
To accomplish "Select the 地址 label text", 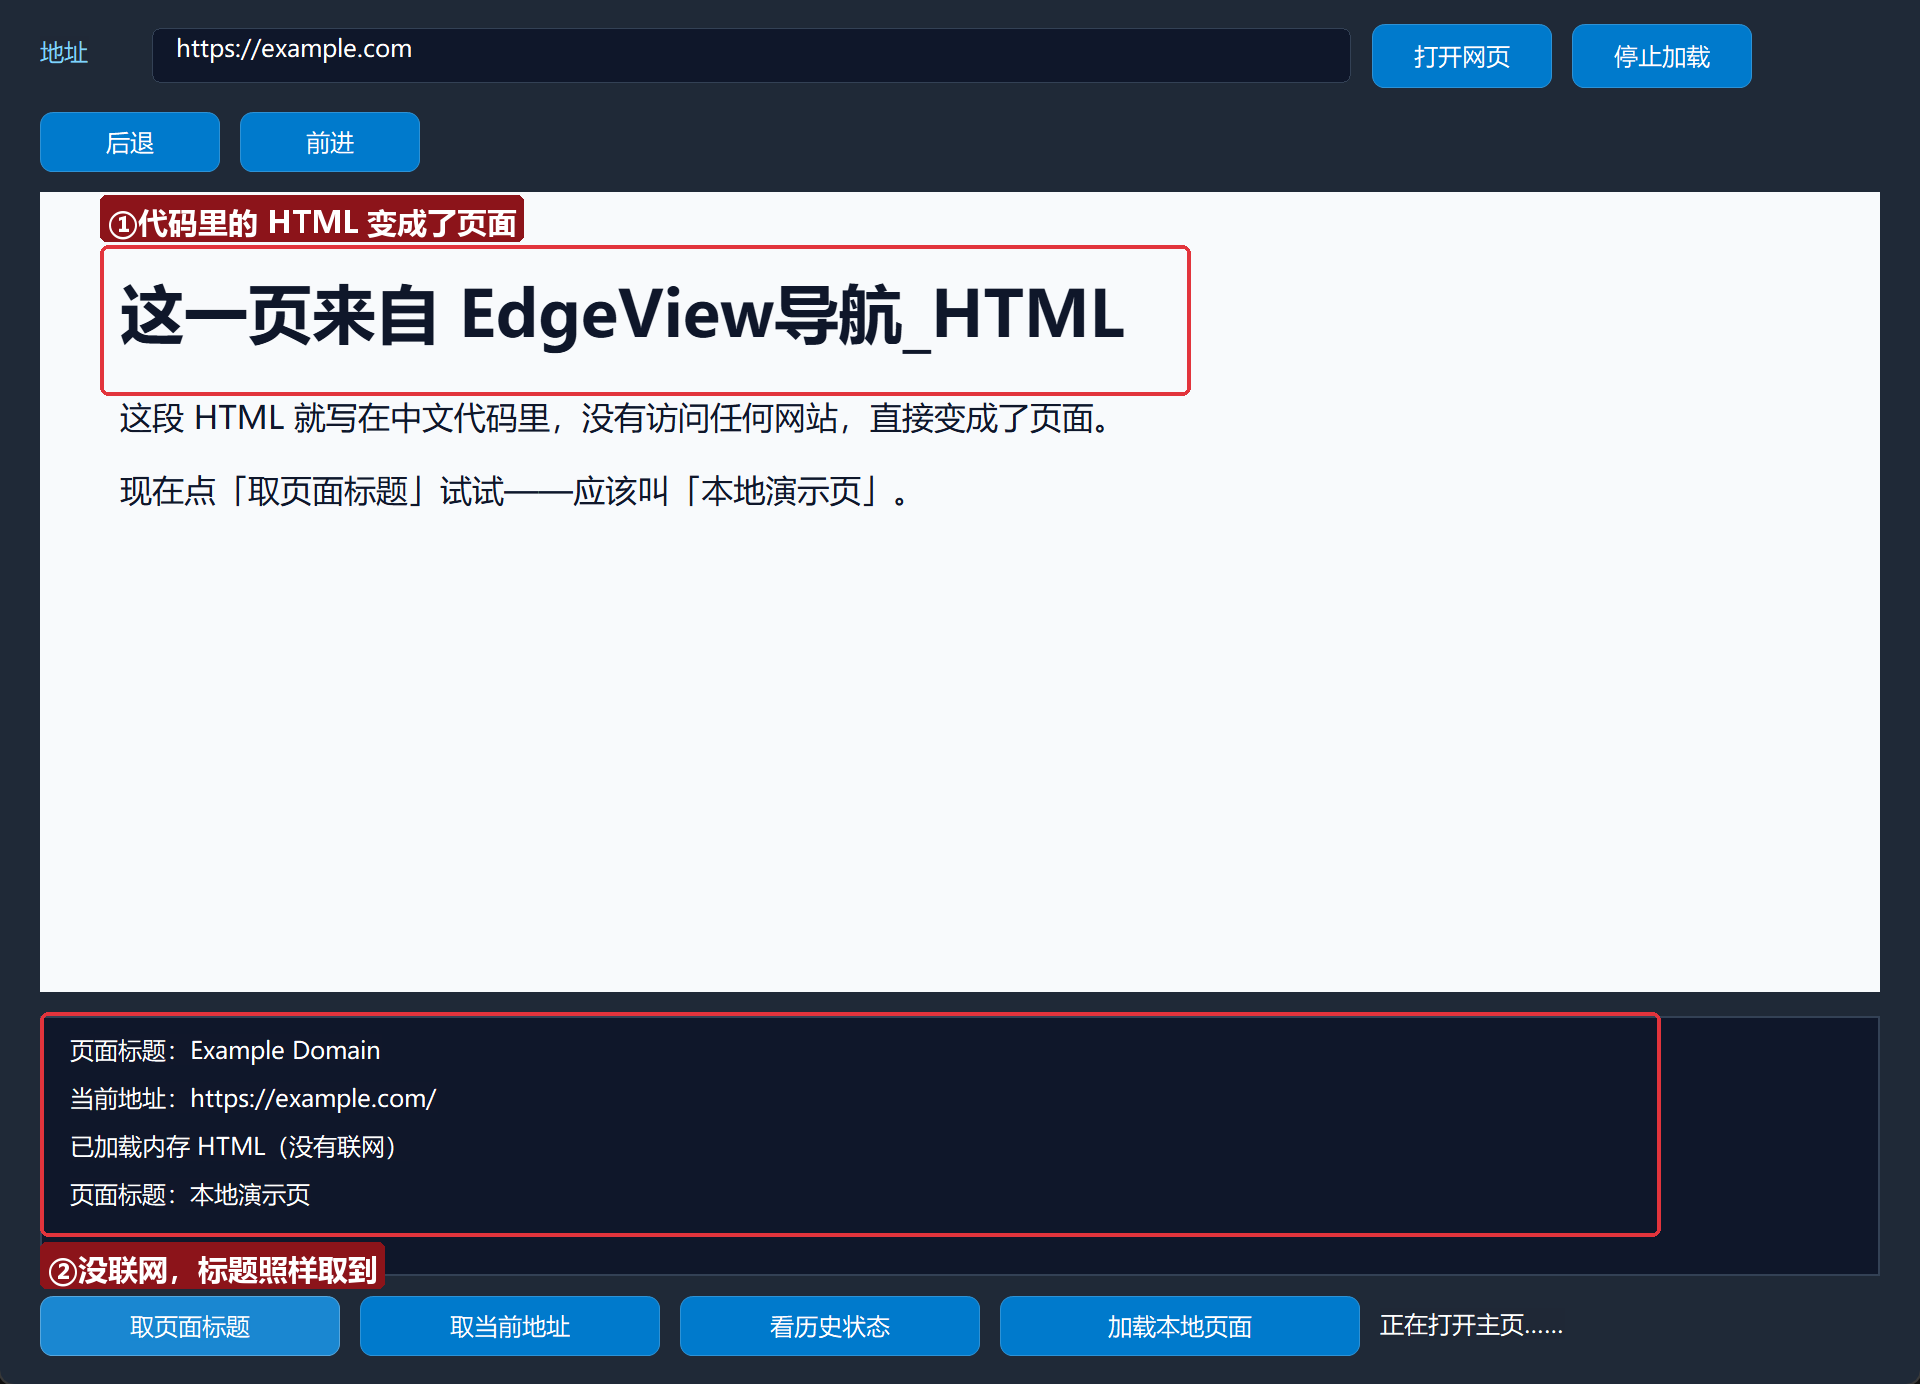I will pyautogui.click(x=64, y=53).
